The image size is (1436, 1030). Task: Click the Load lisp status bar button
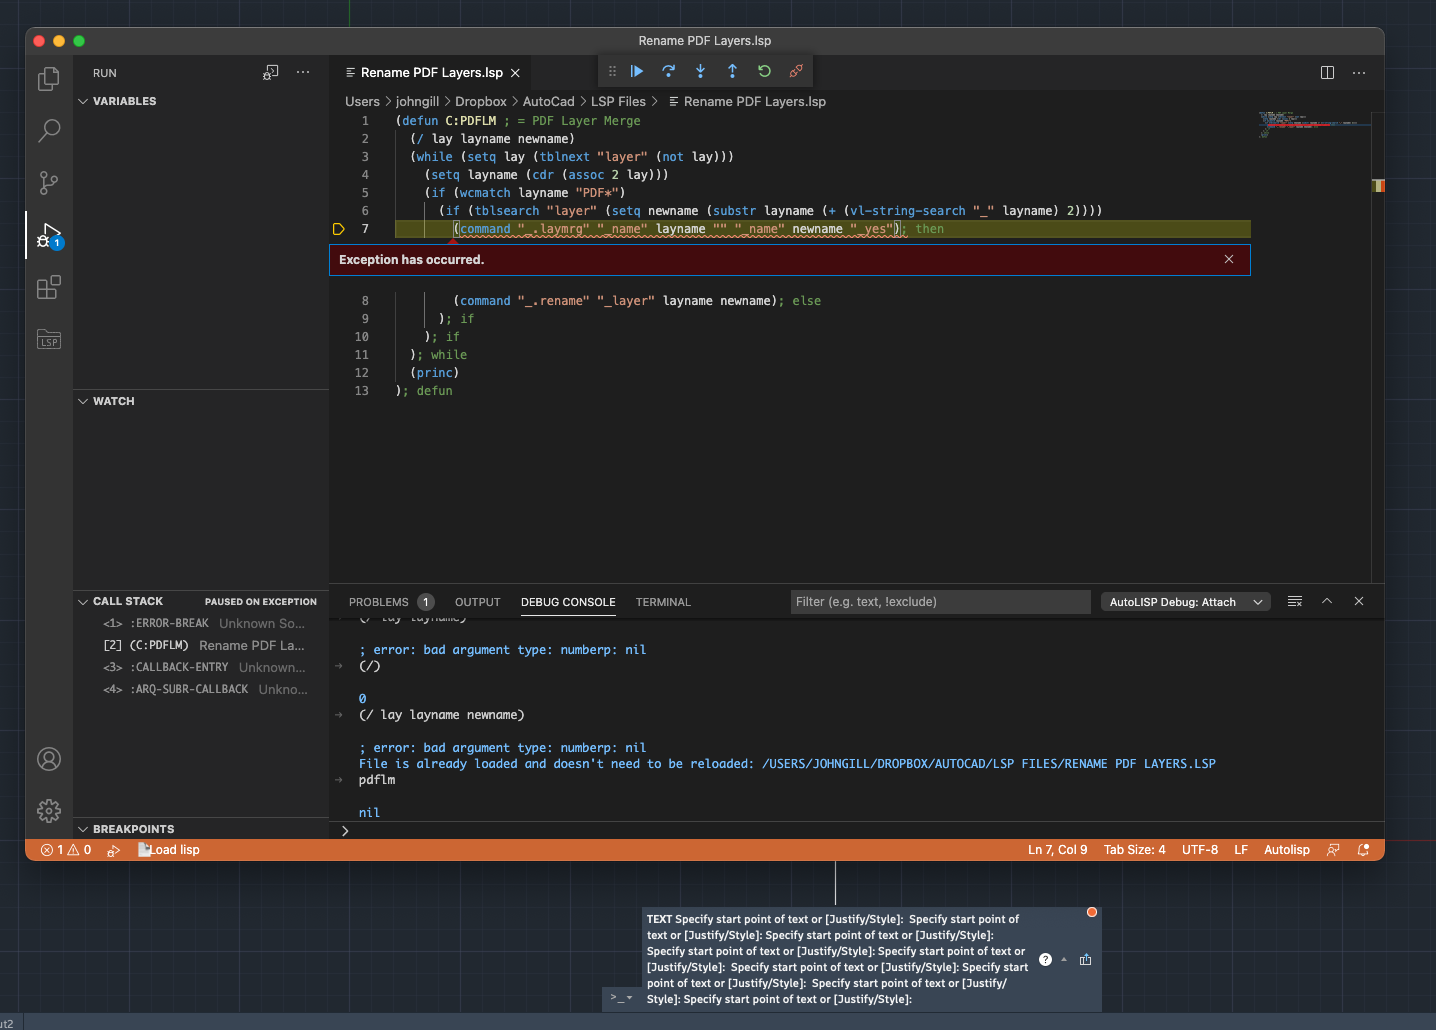(170, 850)
